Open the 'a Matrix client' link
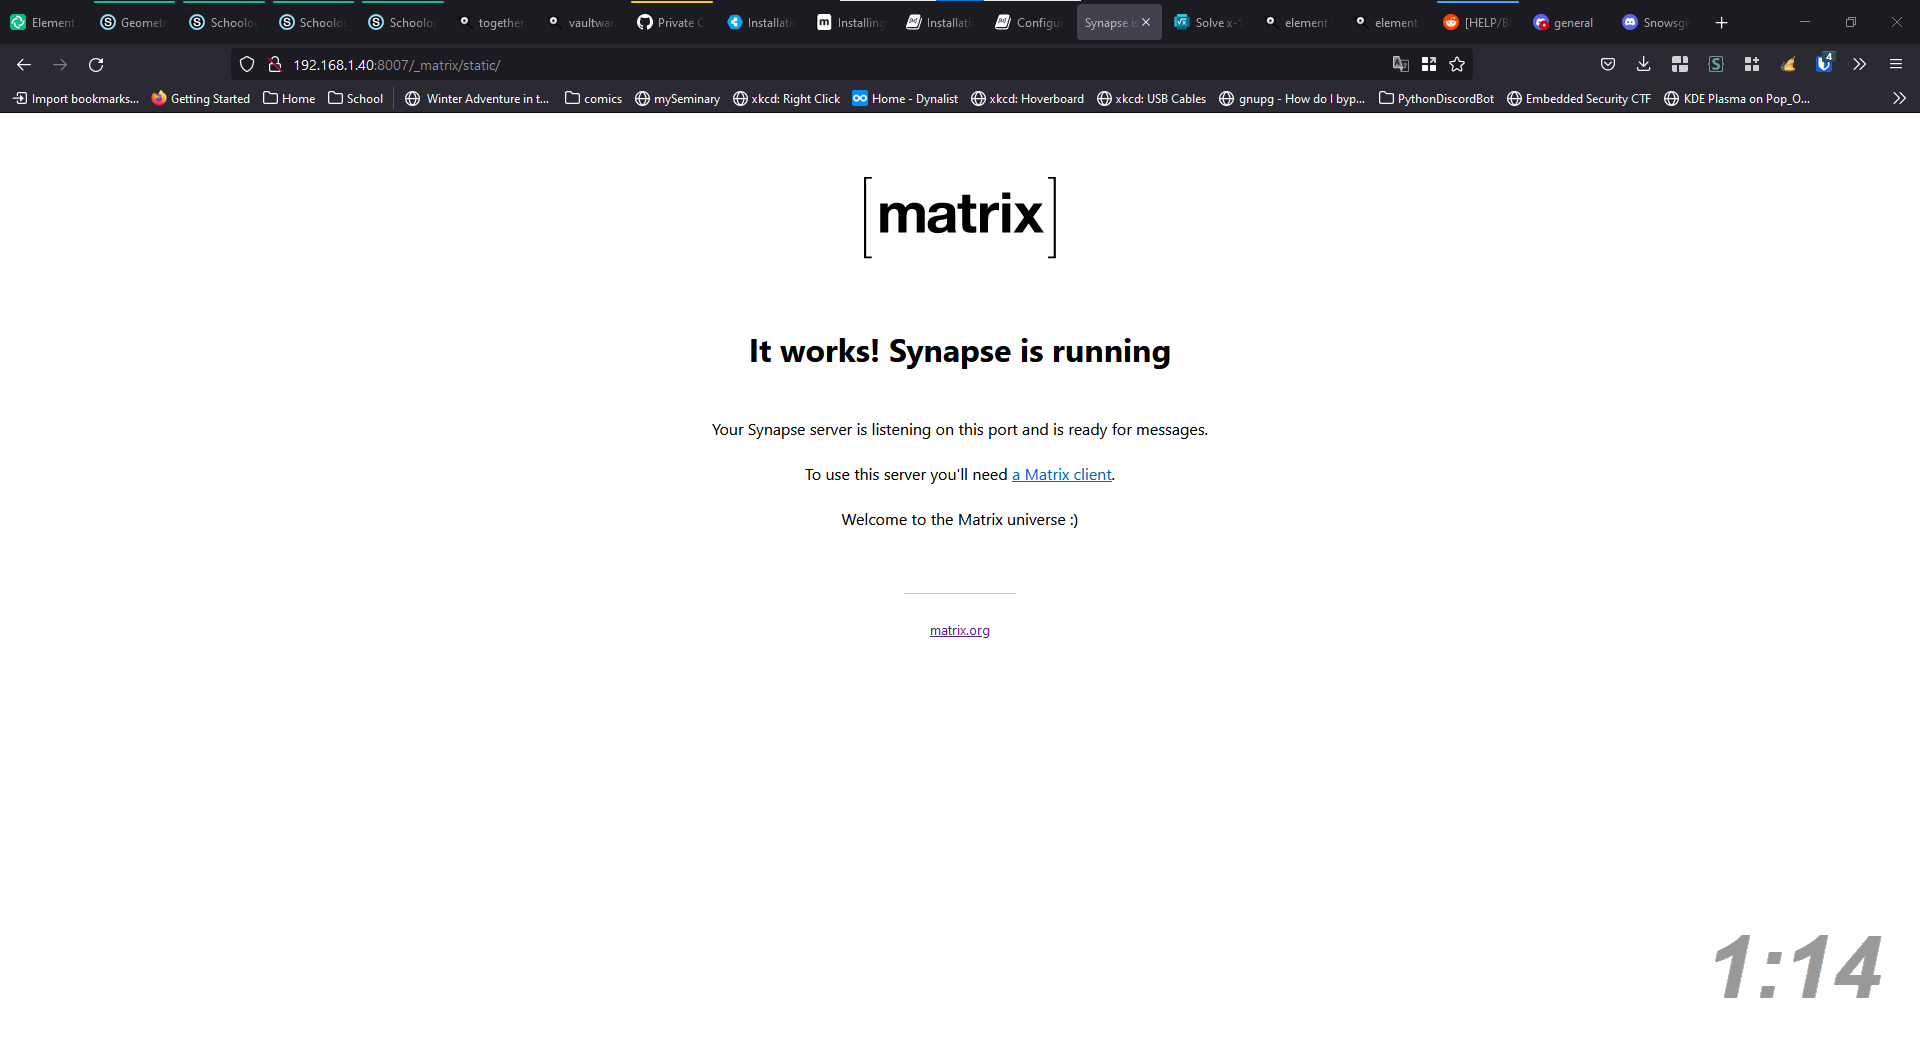The height and width of the screenshot is (1040, 1920). coord(1061,475)
